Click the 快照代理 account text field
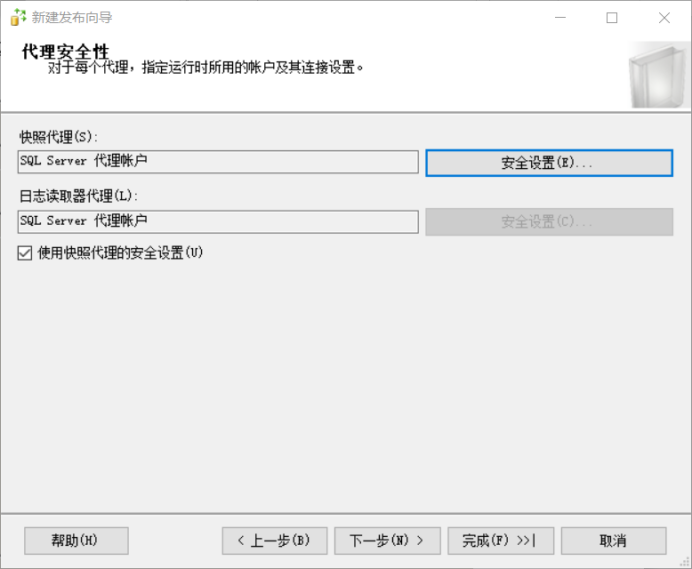This screenshot has width=692, height=569. (218, 161)
